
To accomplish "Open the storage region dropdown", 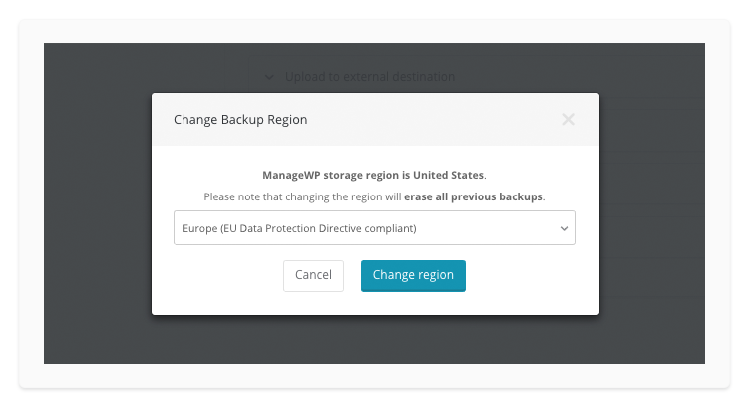I will coord(375,228).
